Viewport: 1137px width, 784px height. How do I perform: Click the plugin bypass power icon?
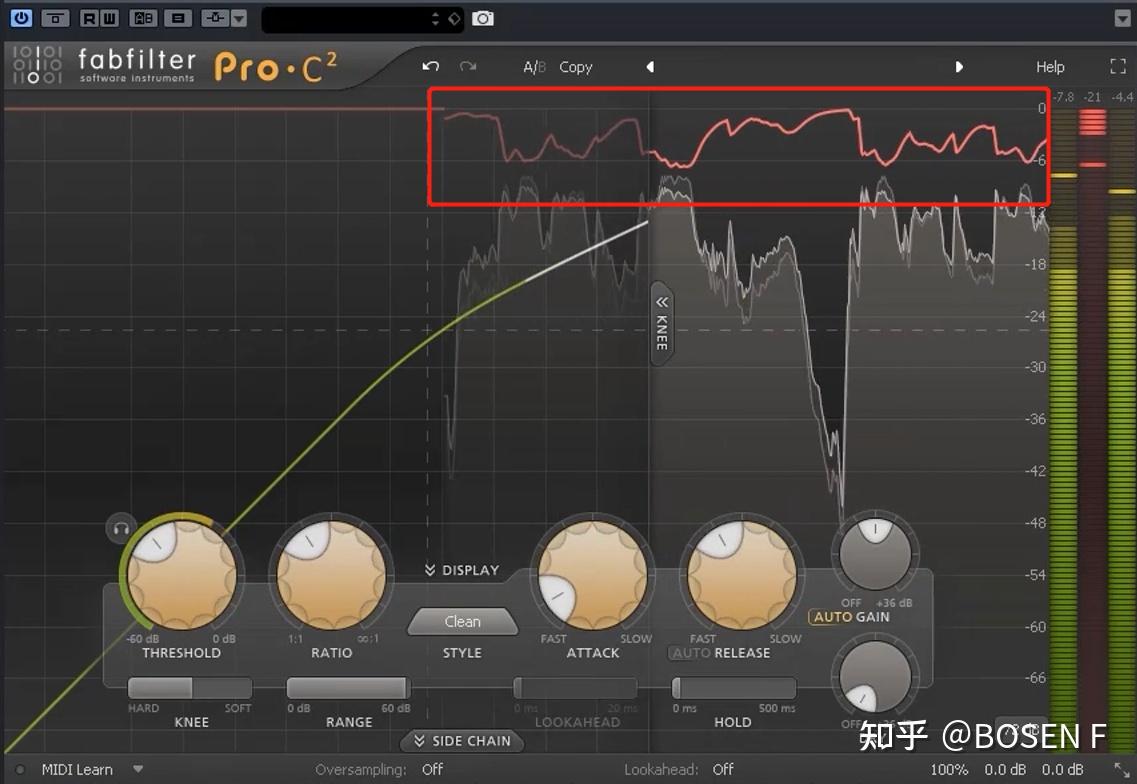coord(21,18)
